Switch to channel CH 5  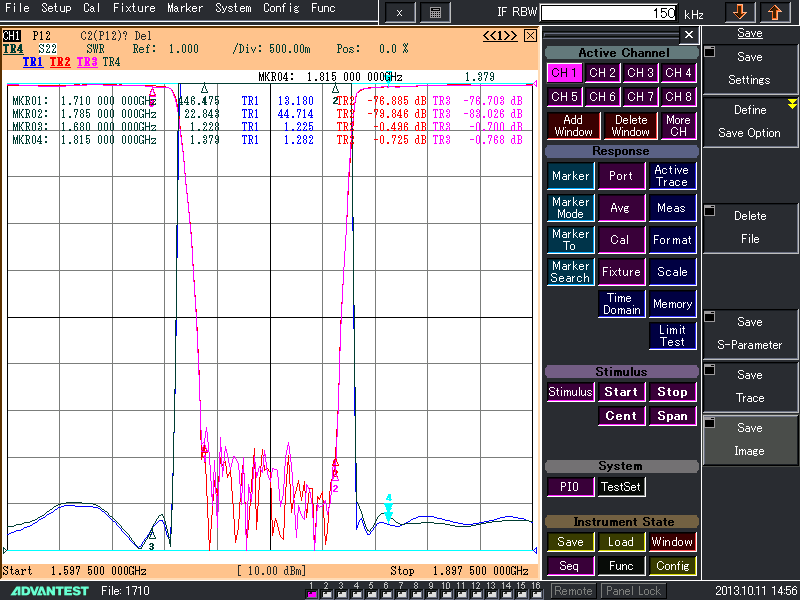tap(564, 97)
